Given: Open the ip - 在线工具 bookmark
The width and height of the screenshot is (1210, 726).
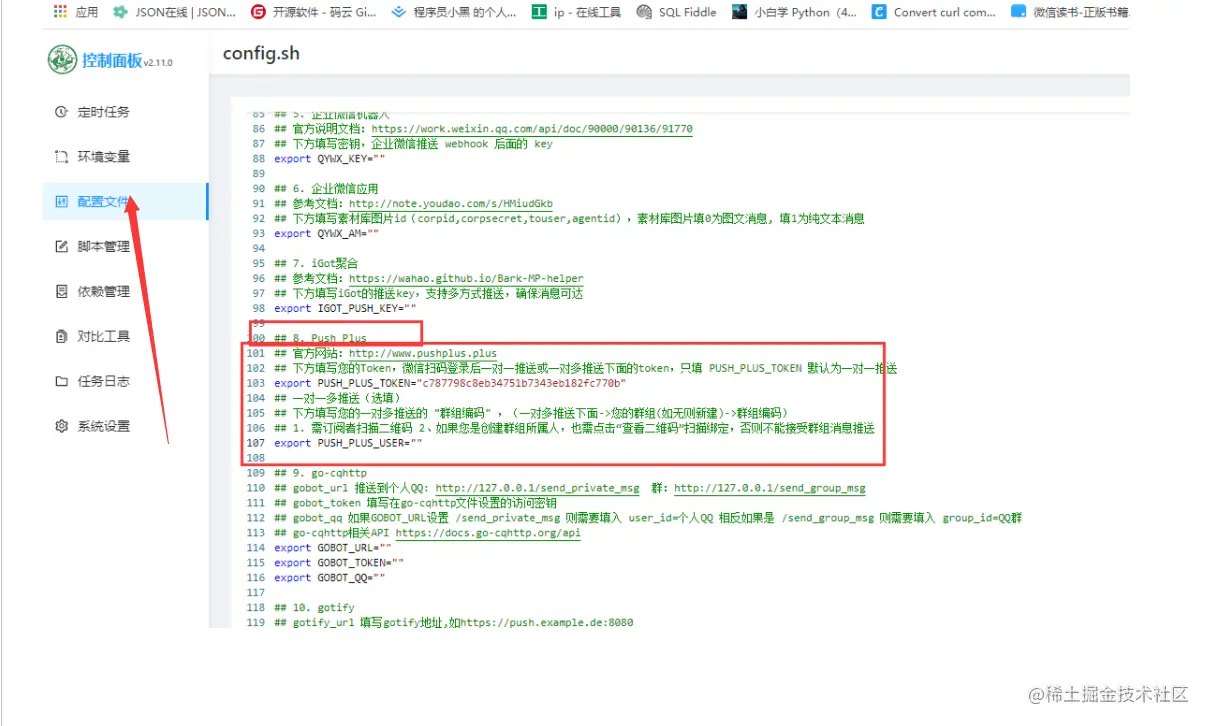Looking at the screenshot, I should click(576, 12).
